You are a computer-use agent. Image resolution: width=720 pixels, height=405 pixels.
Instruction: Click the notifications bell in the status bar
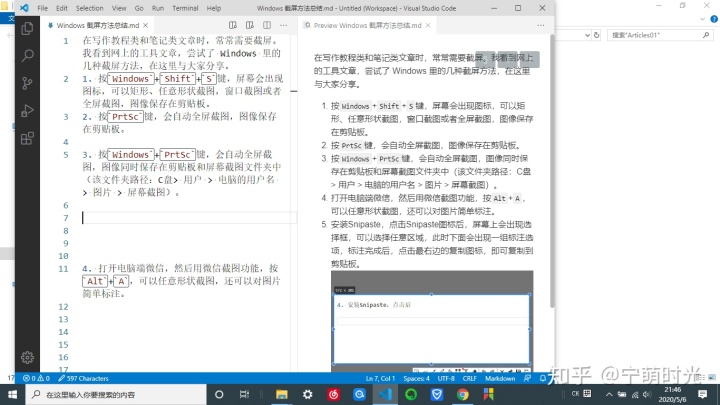click(x=543, y=378)
